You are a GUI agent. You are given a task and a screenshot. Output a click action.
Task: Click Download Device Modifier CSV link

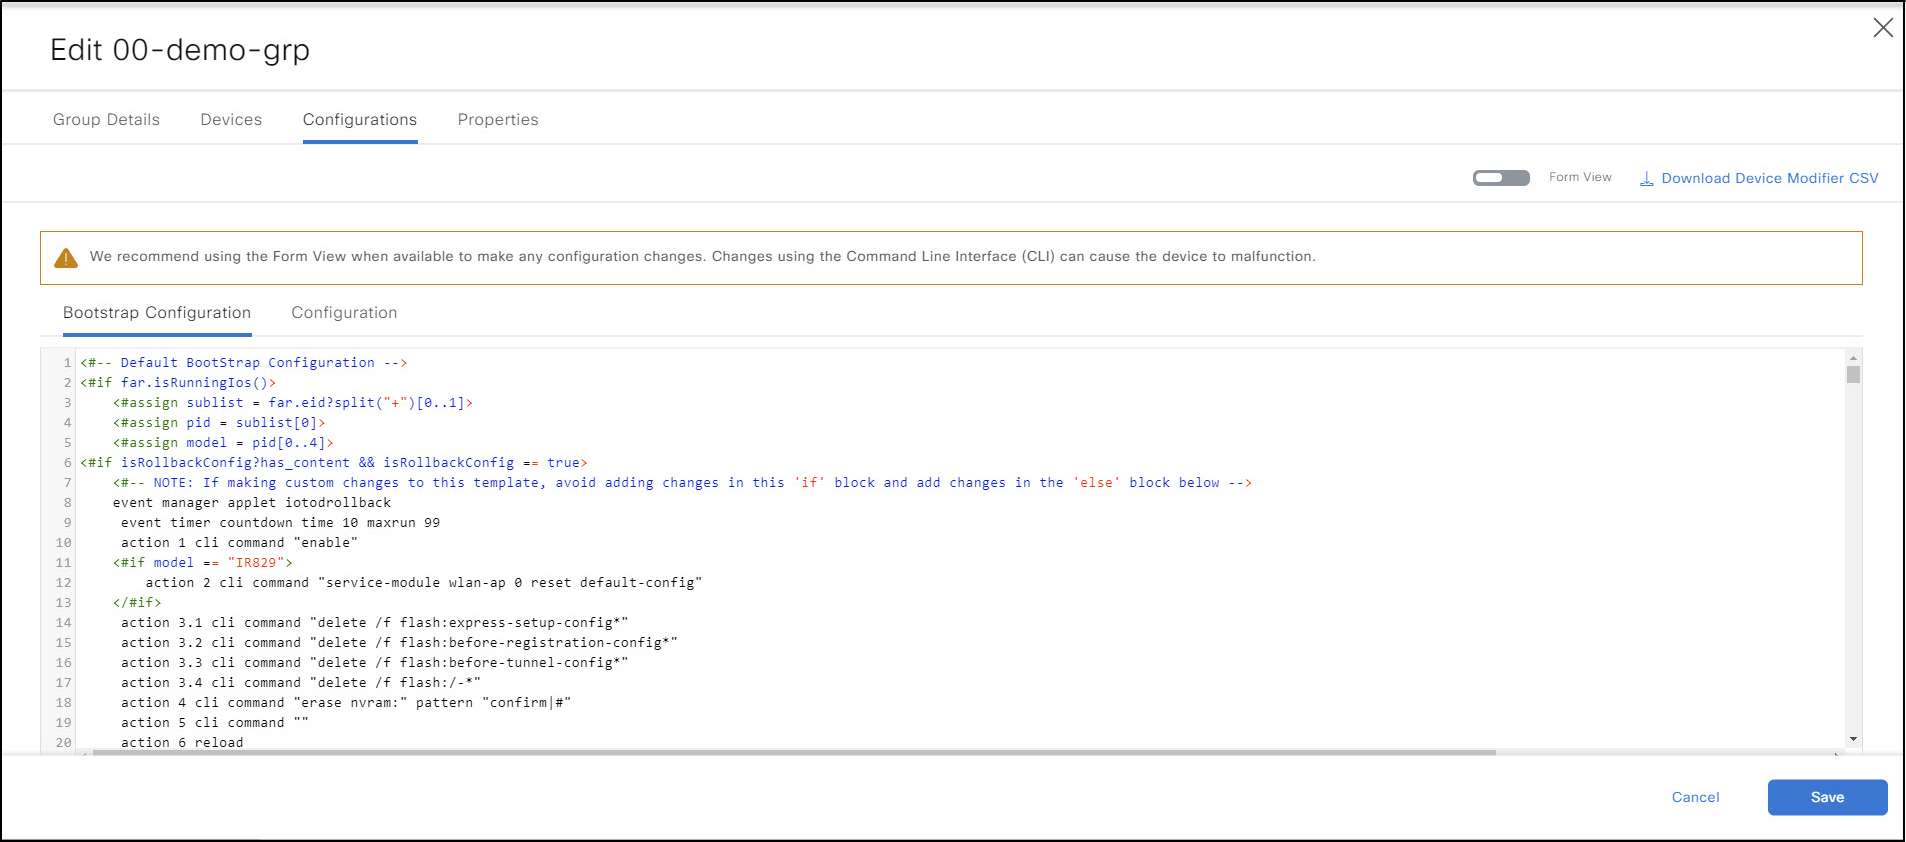pyautogui.click(x=1770, y=178)
